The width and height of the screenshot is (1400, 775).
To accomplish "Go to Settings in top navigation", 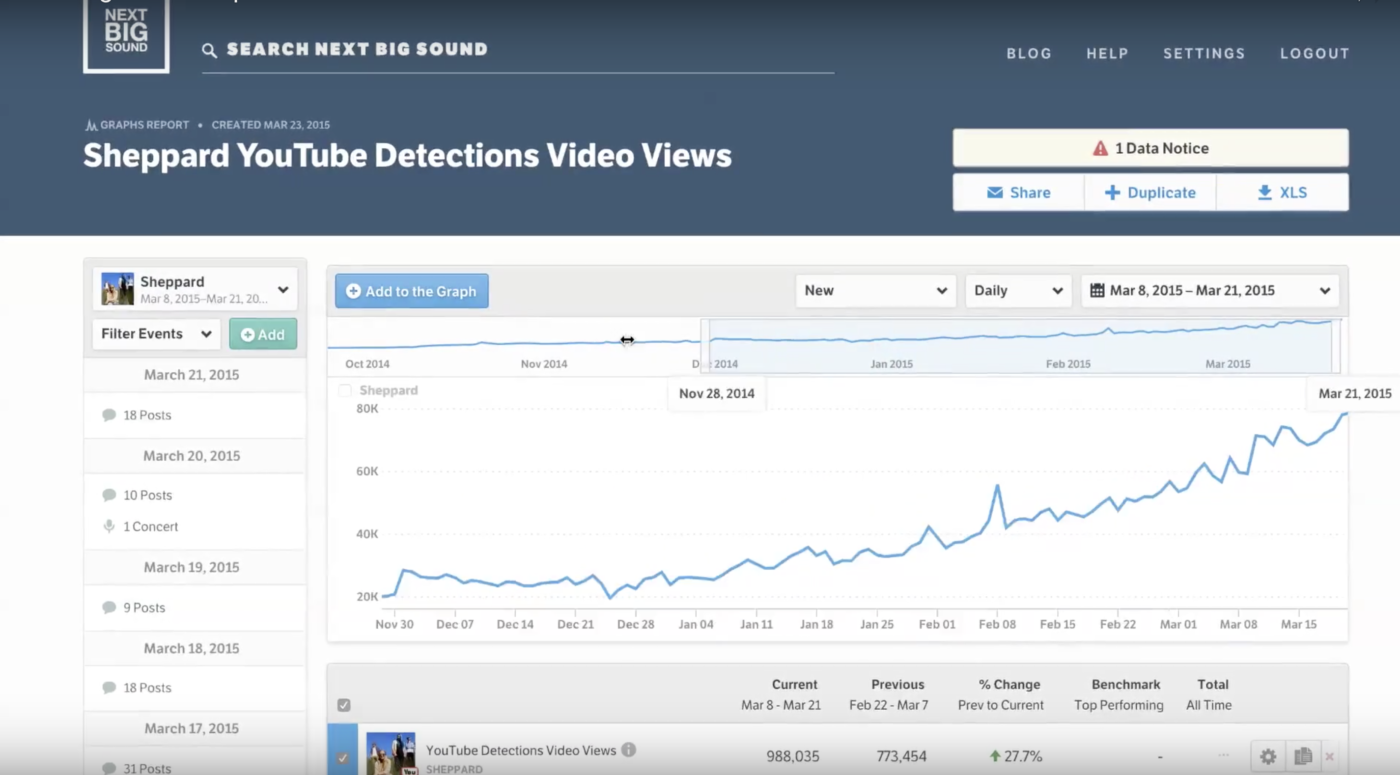I will click(x=1204, y=54).
